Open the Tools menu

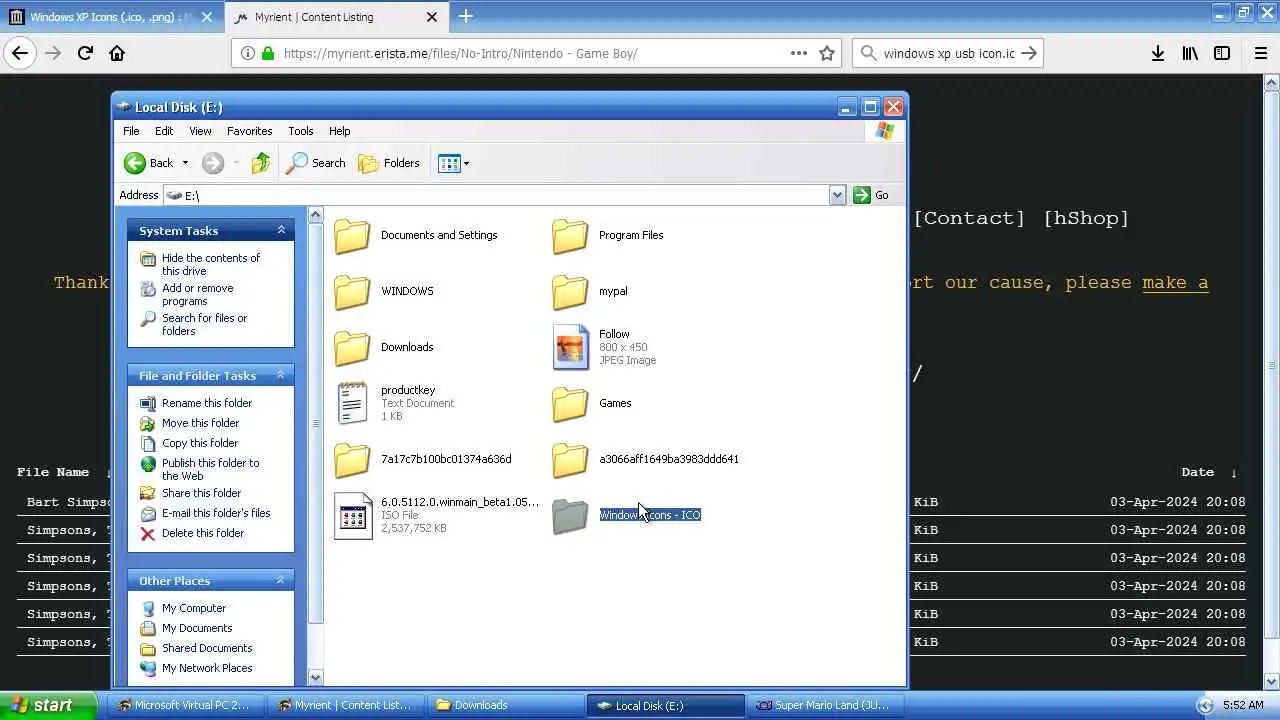pos(300,131)
